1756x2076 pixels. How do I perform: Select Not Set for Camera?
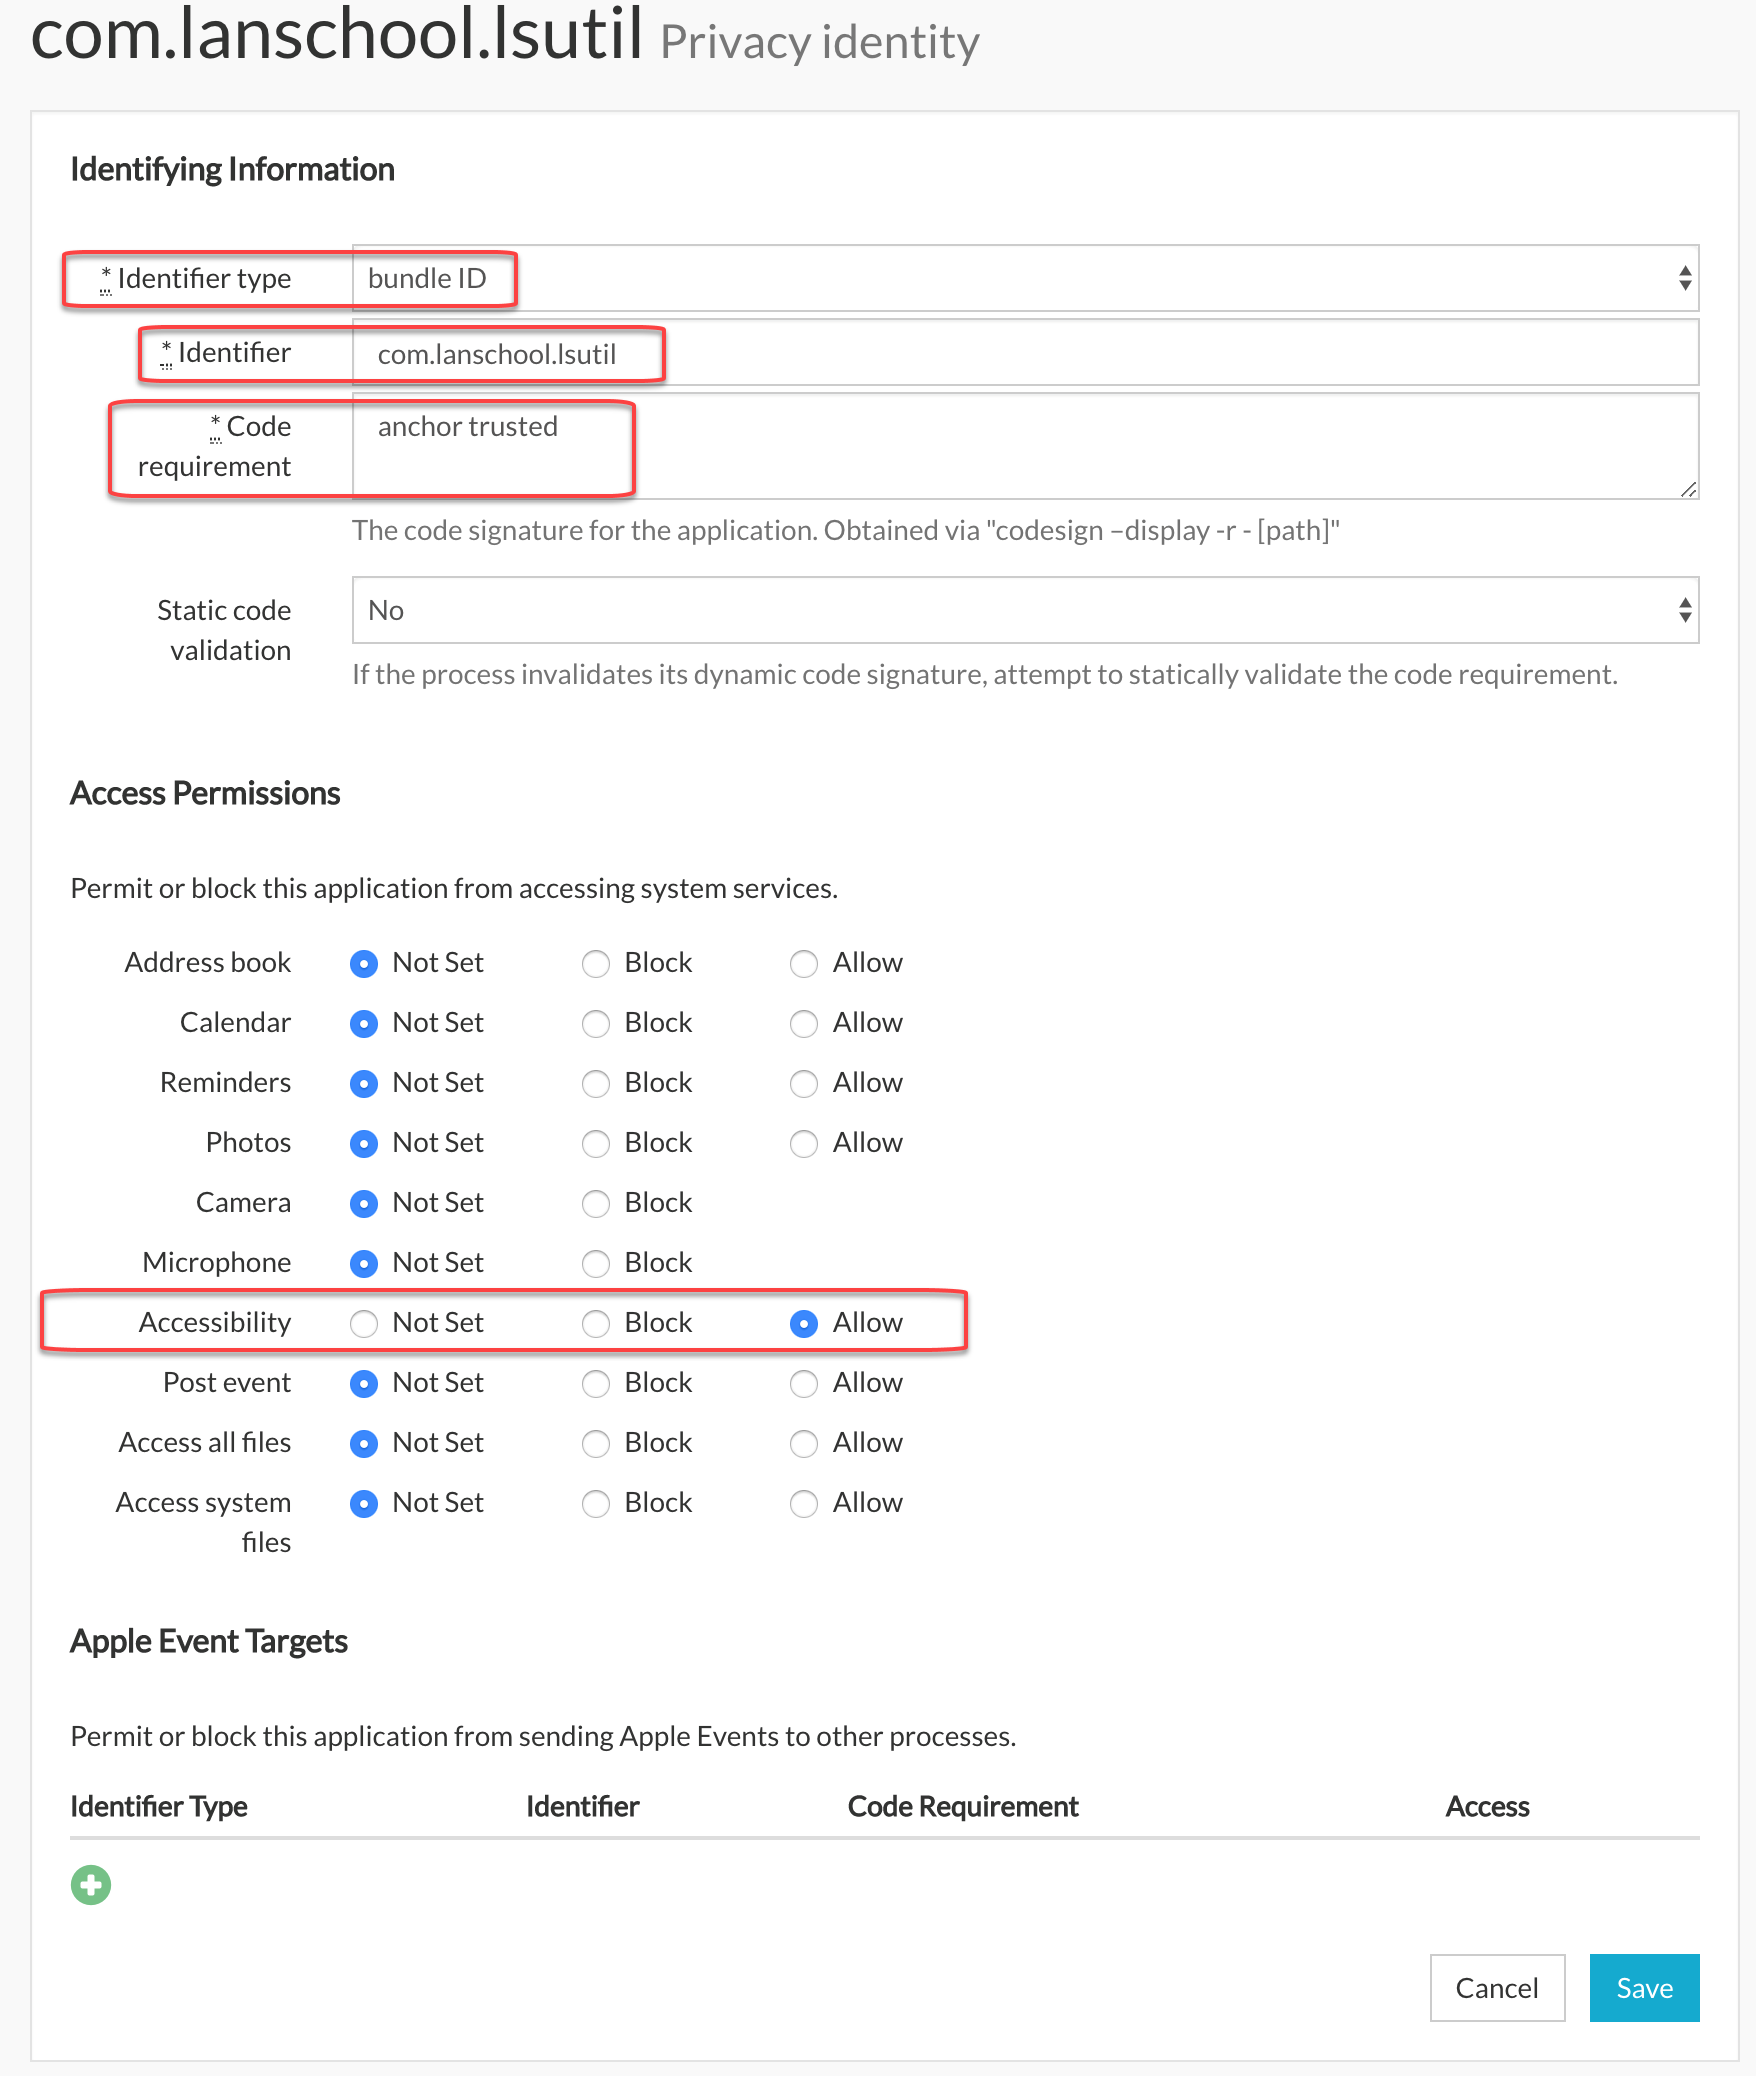coord(364,1203)
